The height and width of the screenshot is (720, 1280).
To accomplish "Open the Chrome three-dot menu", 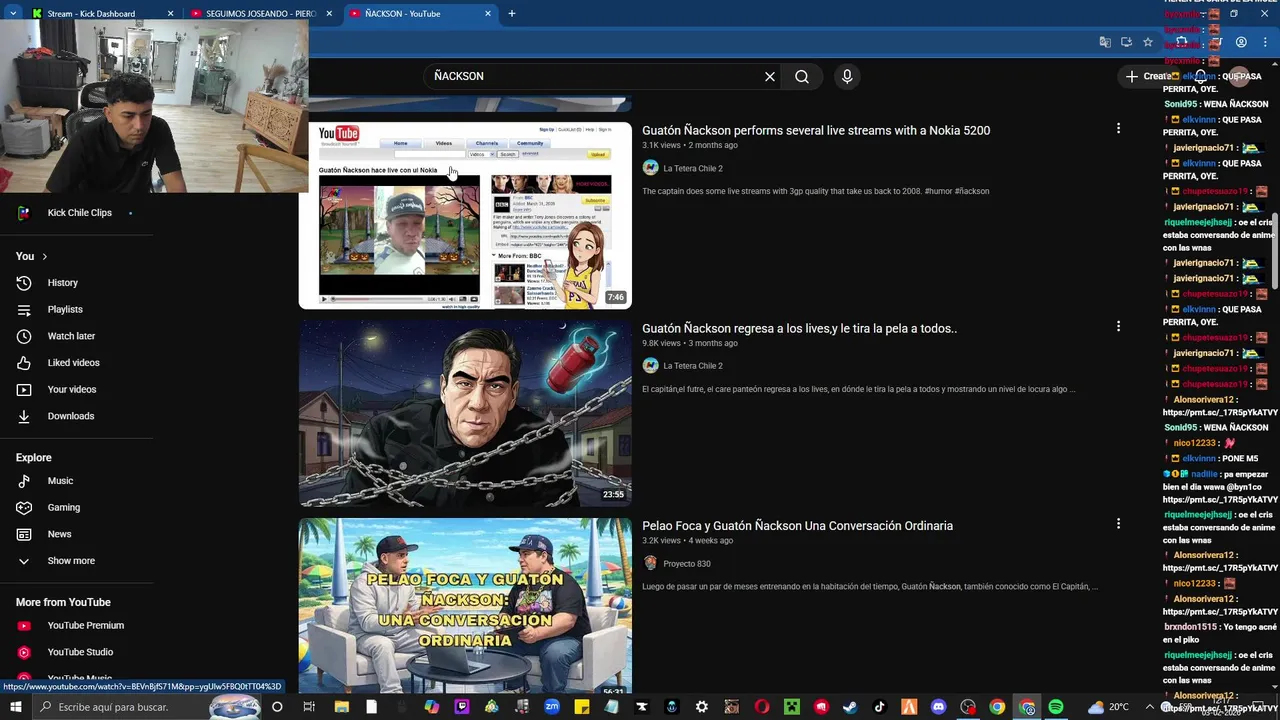I will coord(1264,42).
